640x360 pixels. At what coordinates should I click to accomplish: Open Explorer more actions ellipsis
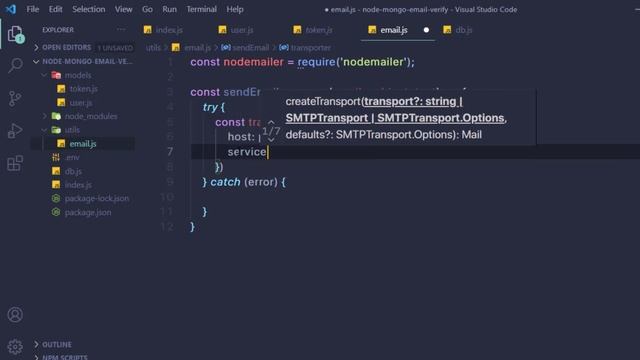click(121, 29)
